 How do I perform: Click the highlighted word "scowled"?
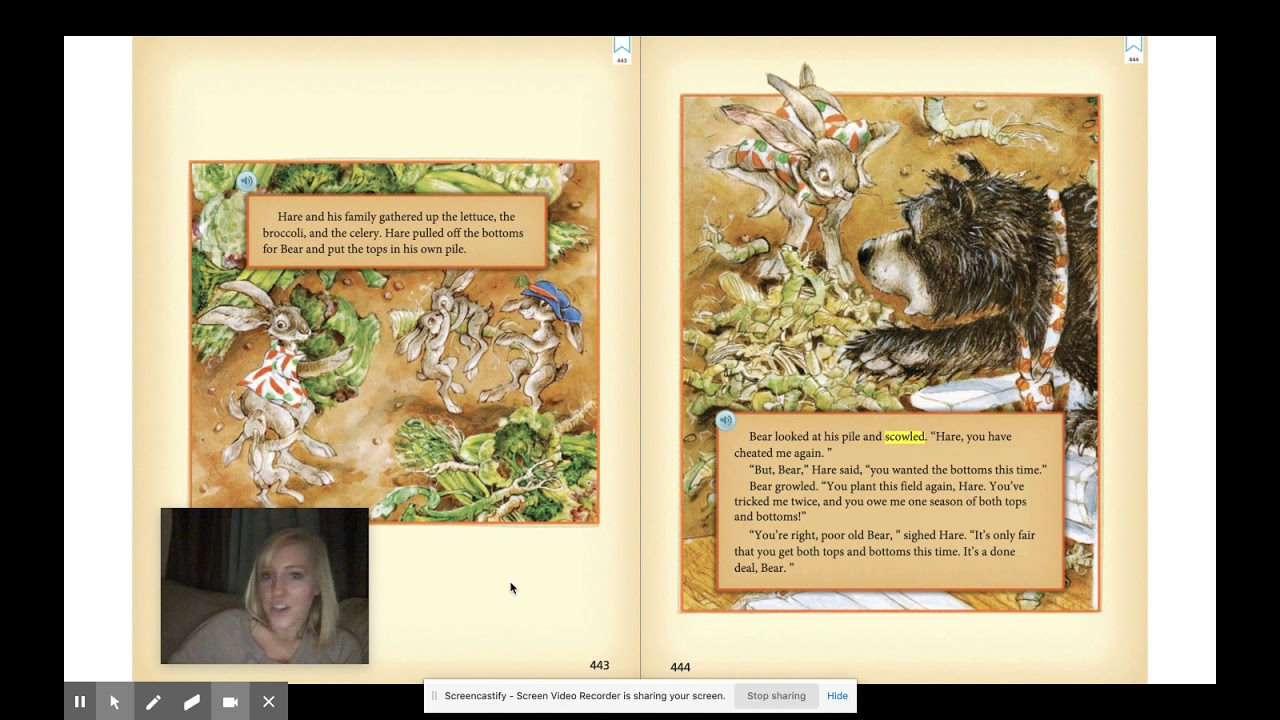(x=905, y=437)
